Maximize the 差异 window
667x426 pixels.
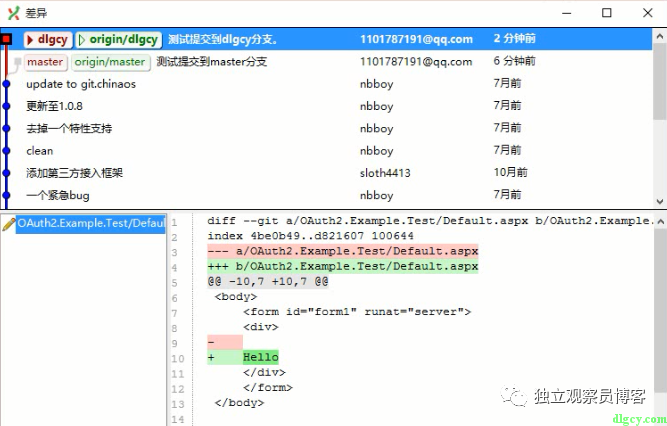coord(607,13)
